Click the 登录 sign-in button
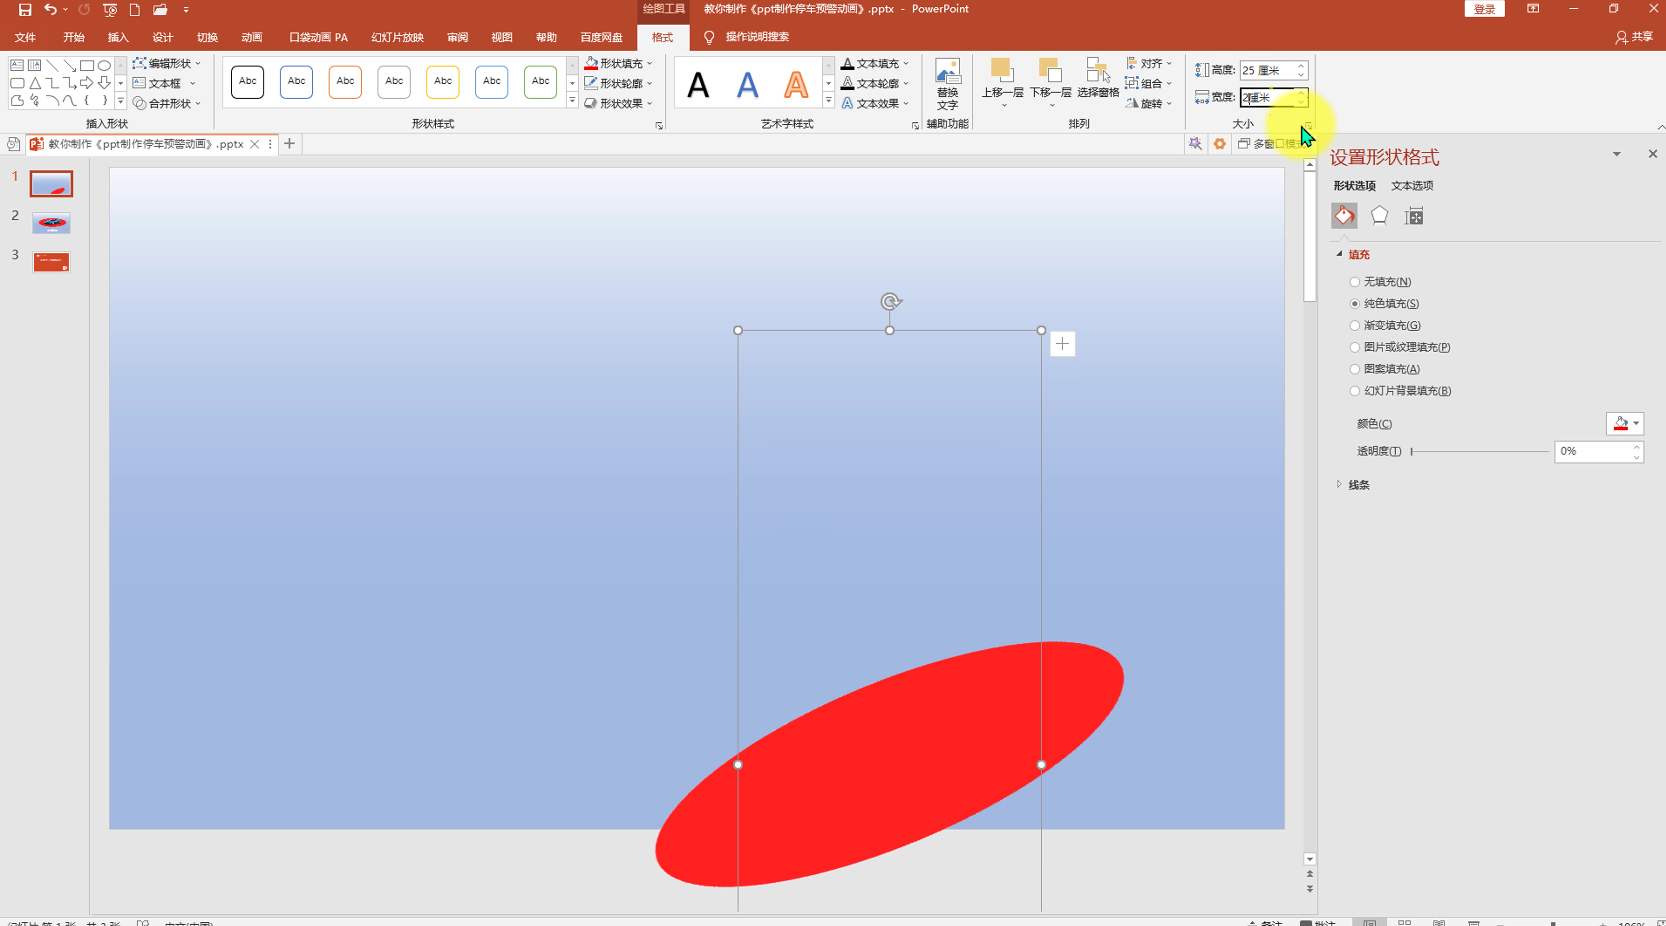 pos(1484,9)
